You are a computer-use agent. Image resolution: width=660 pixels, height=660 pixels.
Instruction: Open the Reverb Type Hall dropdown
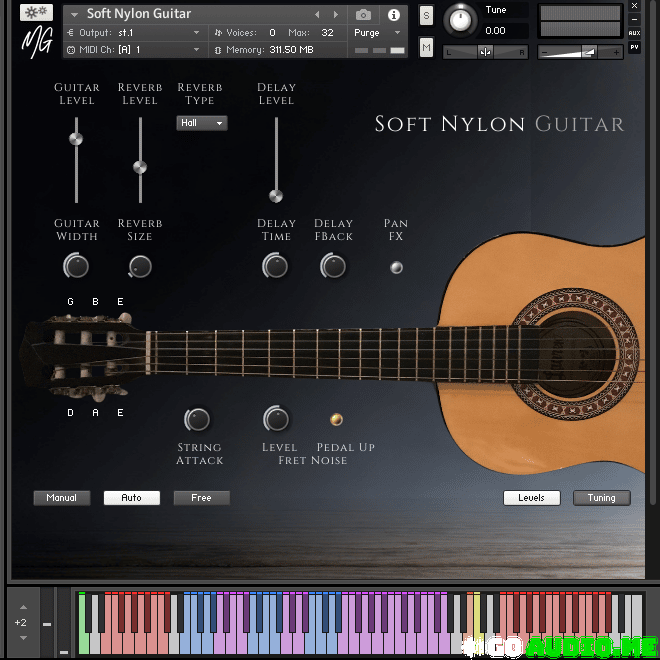click(x=202, y=123)
